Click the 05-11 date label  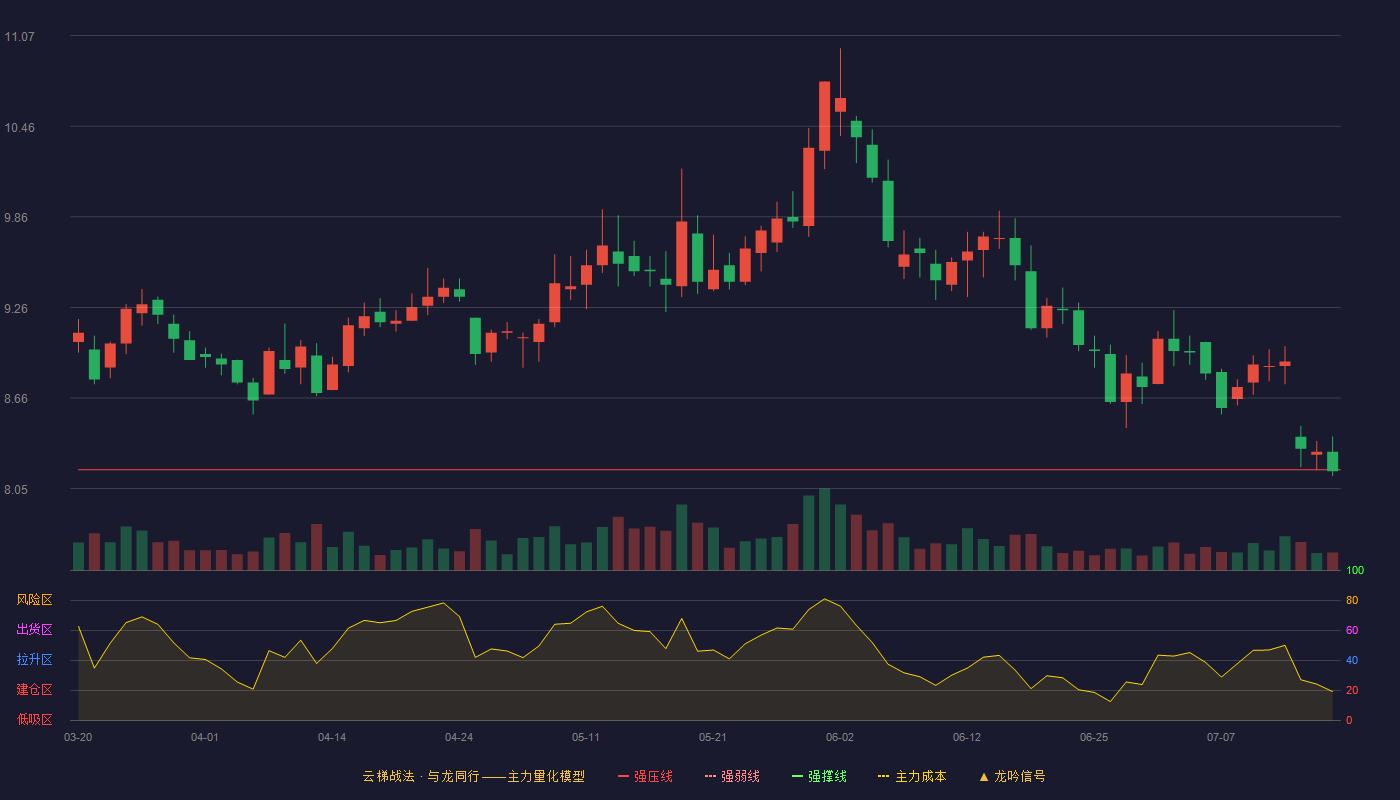[586, 737]
